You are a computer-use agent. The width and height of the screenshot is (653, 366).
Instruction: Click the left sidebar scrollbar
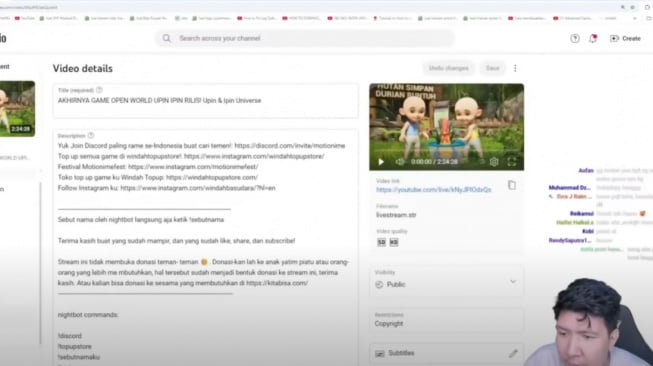pos(40,263)
